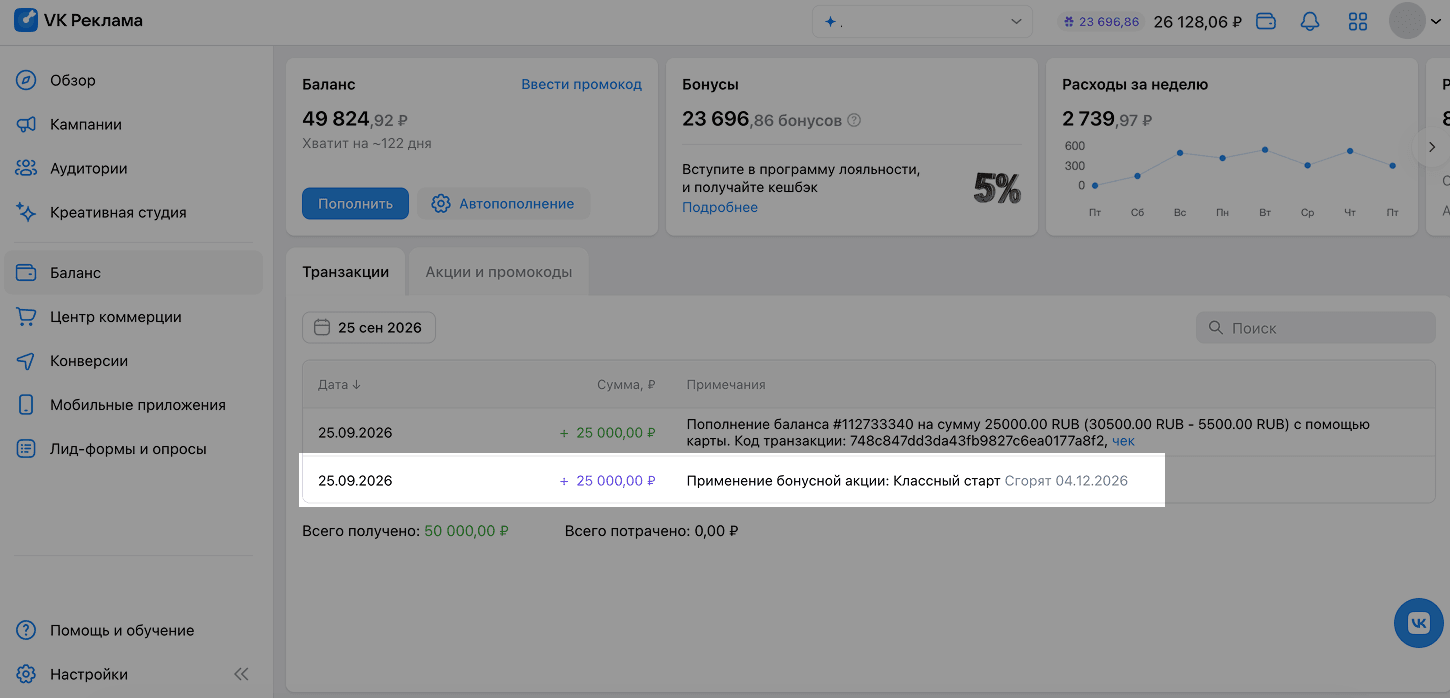The height and width of the screenshot is (698, 1450).
Task: Open Автопополнение settings button
Action: coord(503,204)
